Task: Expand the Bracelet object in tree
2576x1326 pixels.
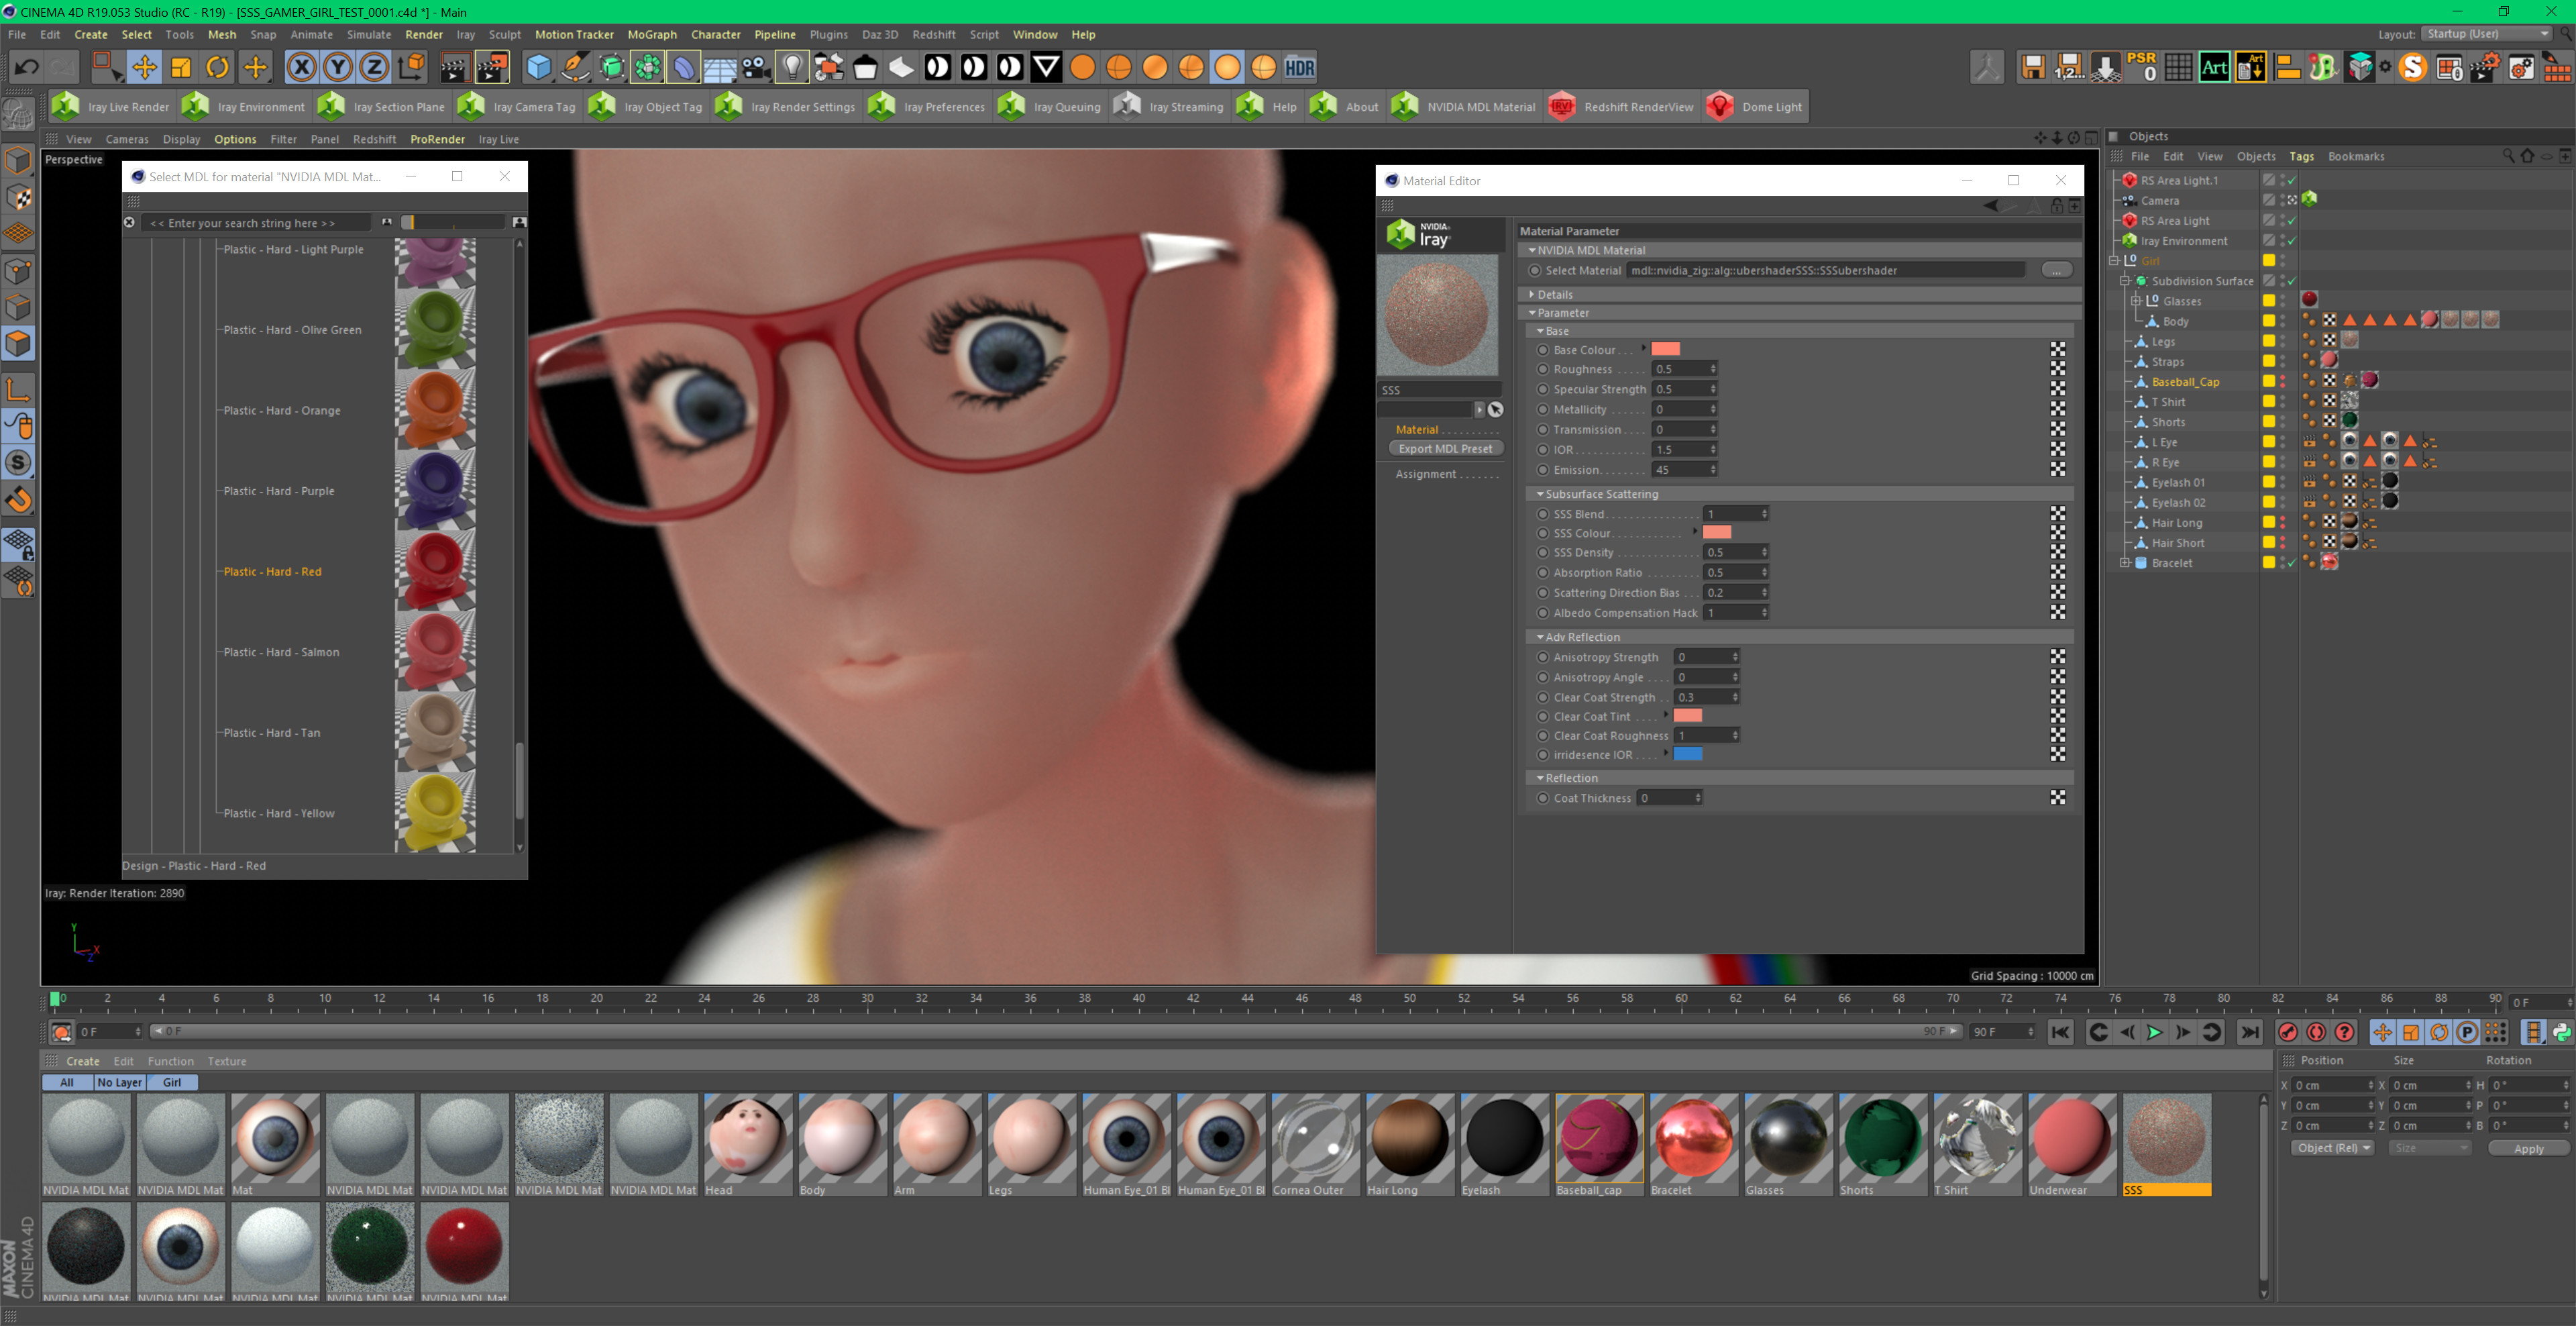Action: click(x=2124, y=563)
